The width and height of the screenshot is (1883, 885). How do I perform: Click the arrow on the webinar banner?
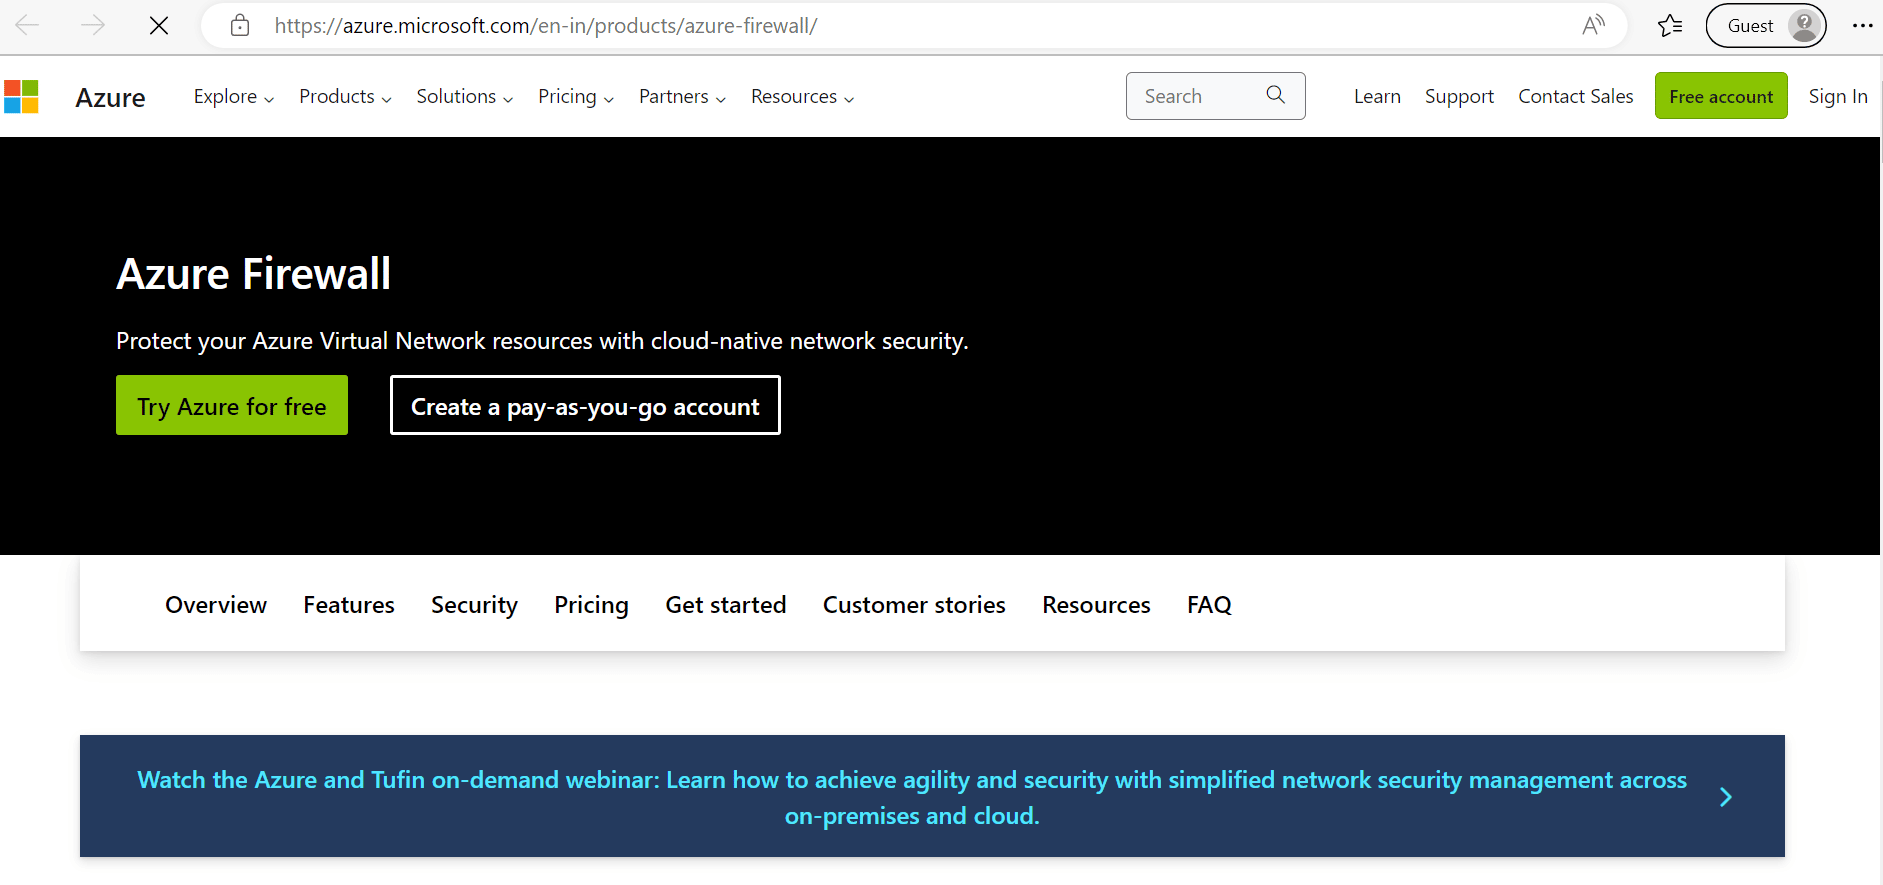pos(1725,797)
